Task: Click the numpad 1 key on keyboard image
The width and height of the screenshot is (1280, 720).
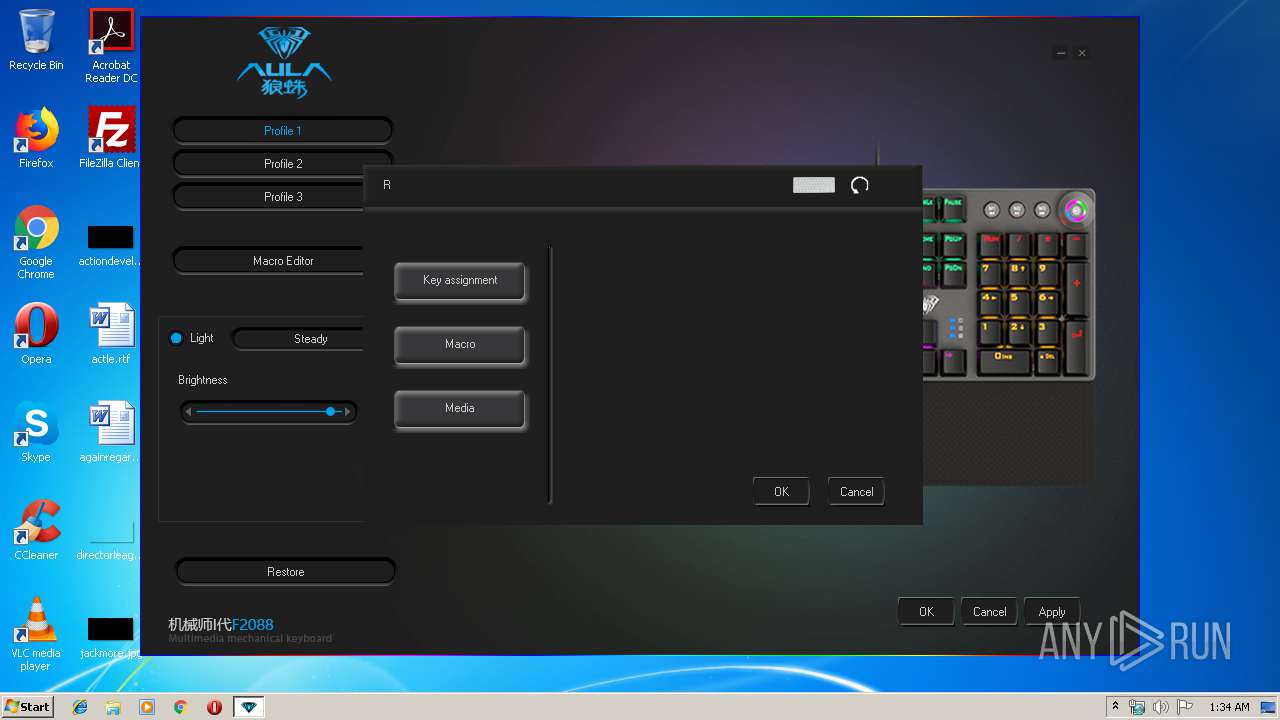Action: (990, 332)
